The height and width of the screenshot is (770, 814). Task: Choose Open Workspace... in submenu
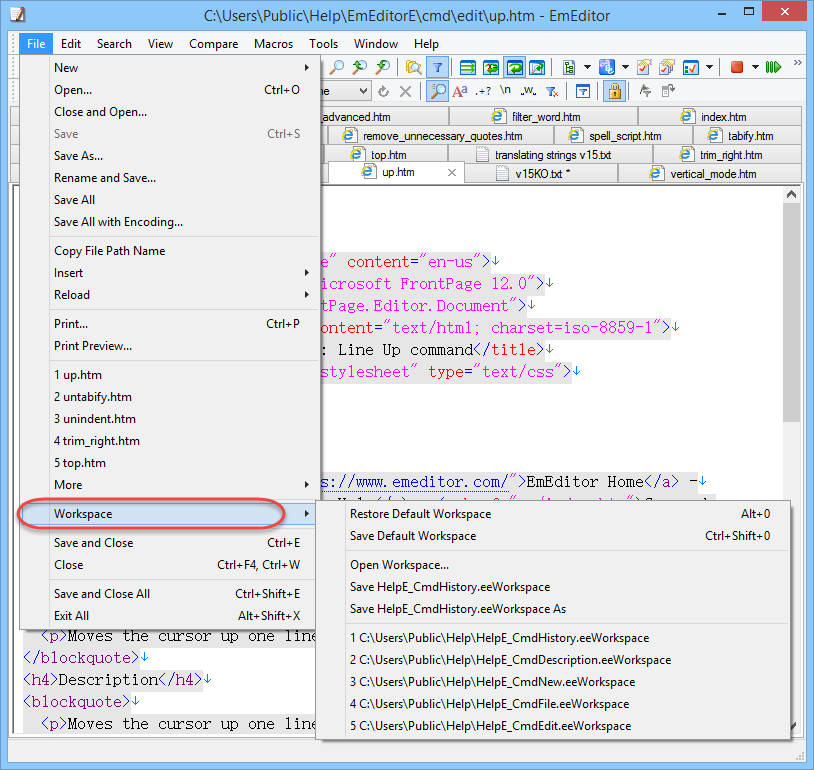click(x=553, y=564)
